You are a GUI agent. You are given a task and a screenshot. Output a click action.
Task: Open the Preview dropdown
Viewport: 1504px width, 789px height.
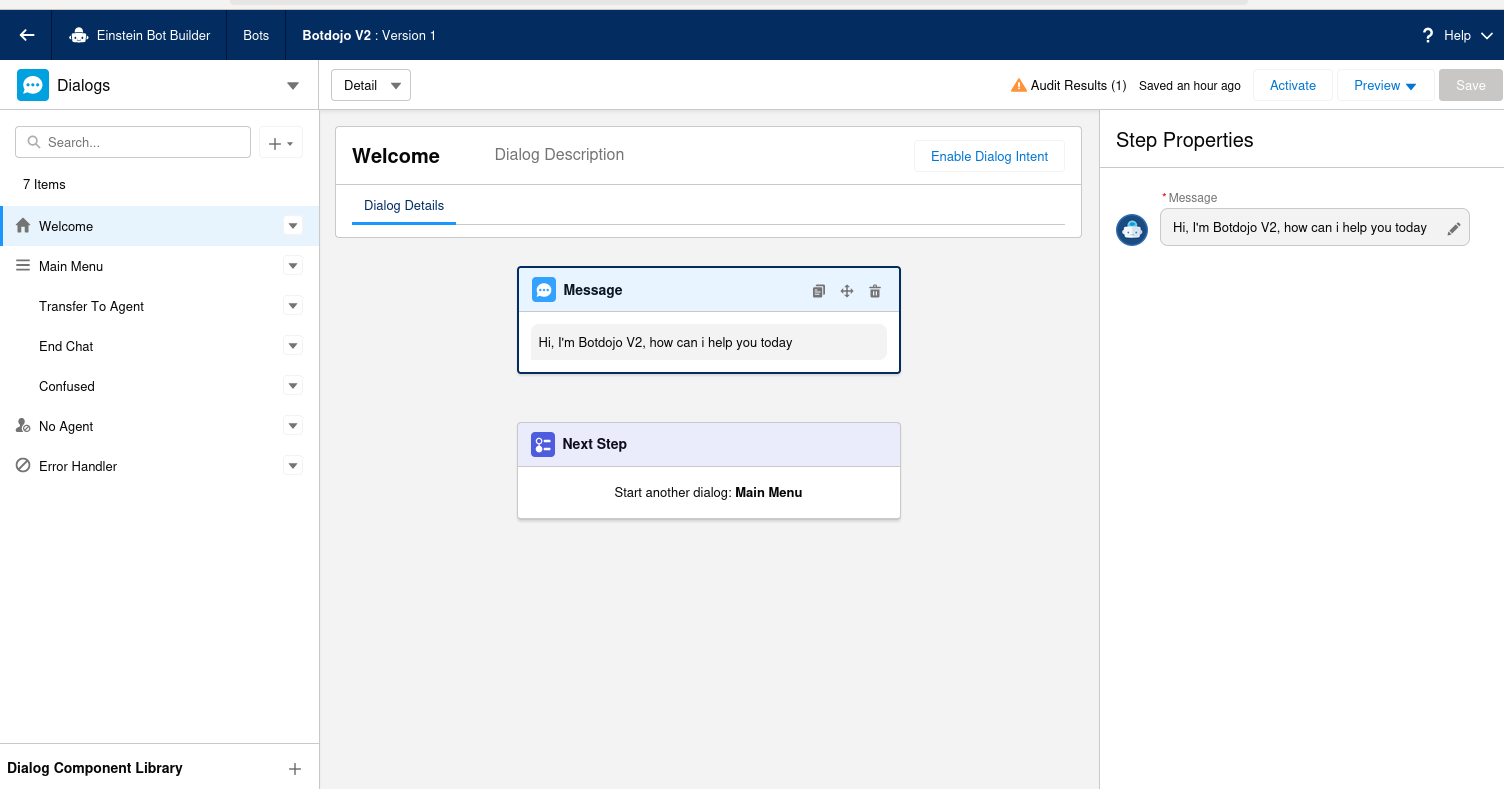click(x=1385, y=85)
